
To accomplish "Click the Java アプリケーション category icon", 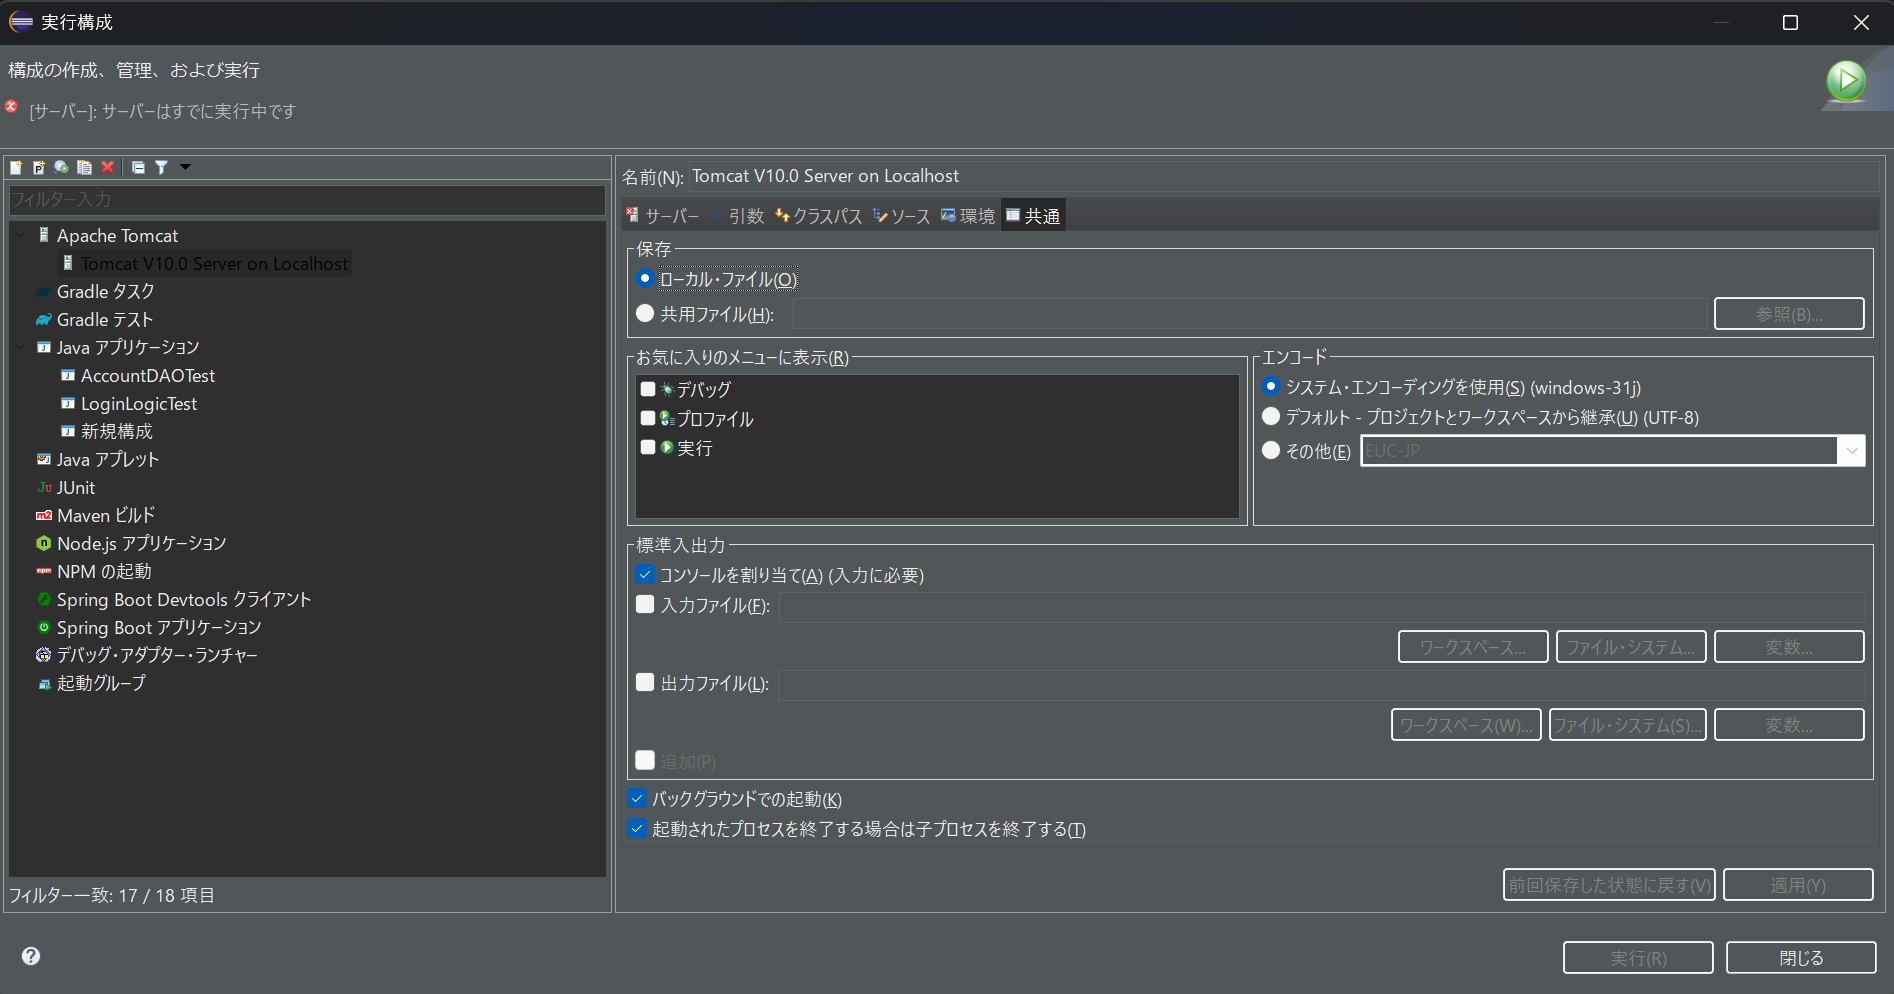I will pos(44,348).
